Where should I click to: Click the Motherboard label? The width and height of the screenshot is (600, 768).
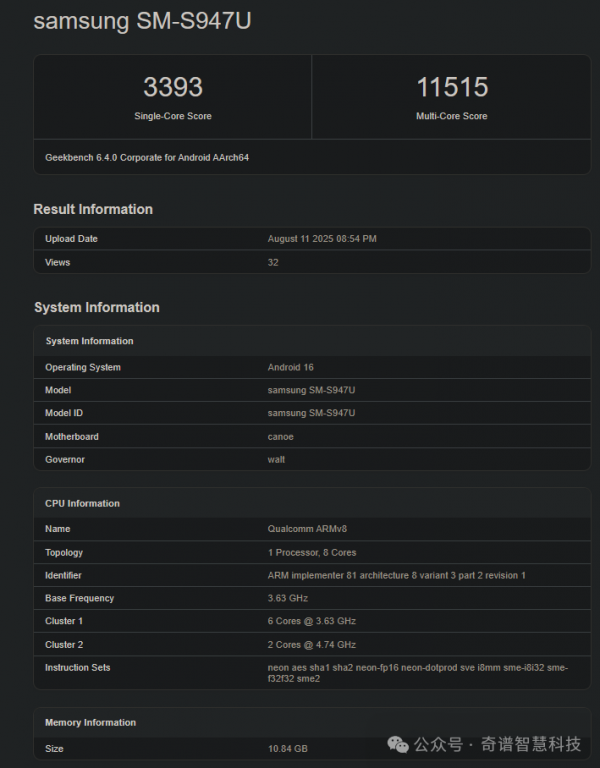(72, 436)
